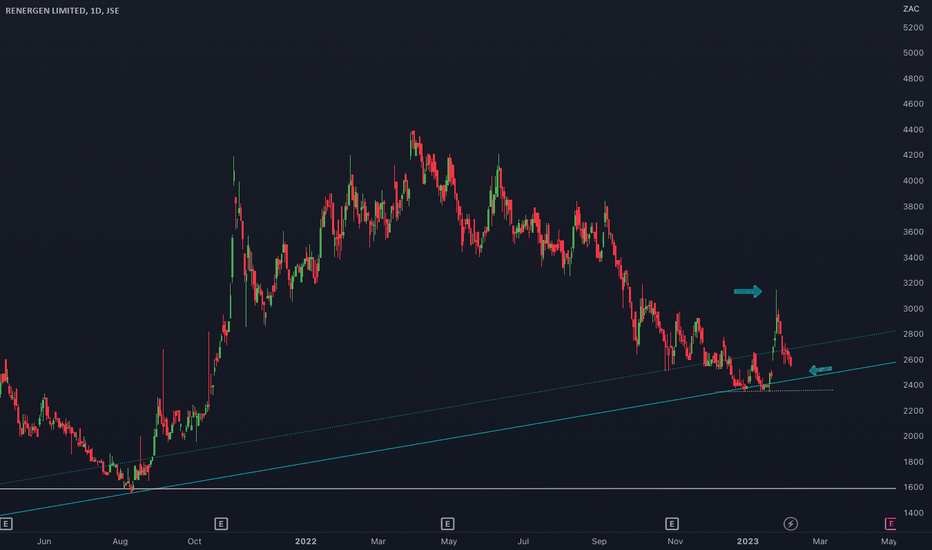Click the 3000 price axis label
This screenshot has width=932, height=550.
pos(913,309)
